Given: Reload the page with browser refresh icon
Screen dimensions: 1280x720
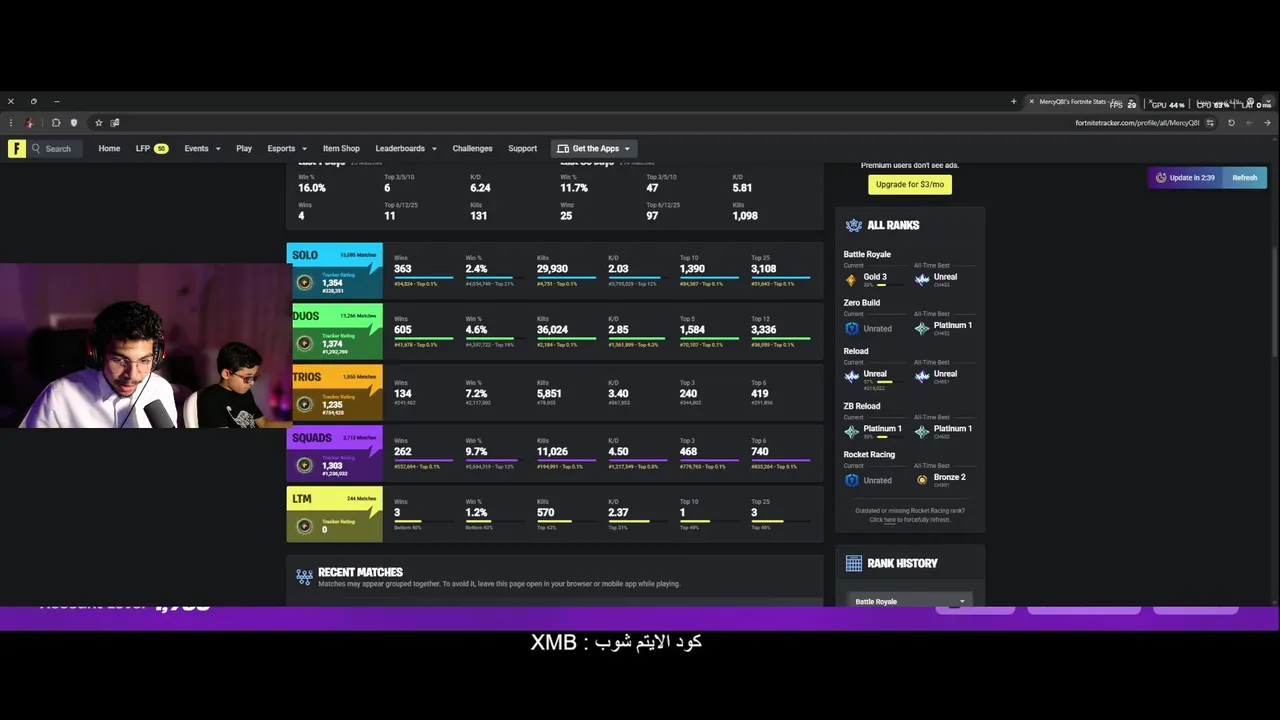Looking at the screenshot, I should [1231, 123].
